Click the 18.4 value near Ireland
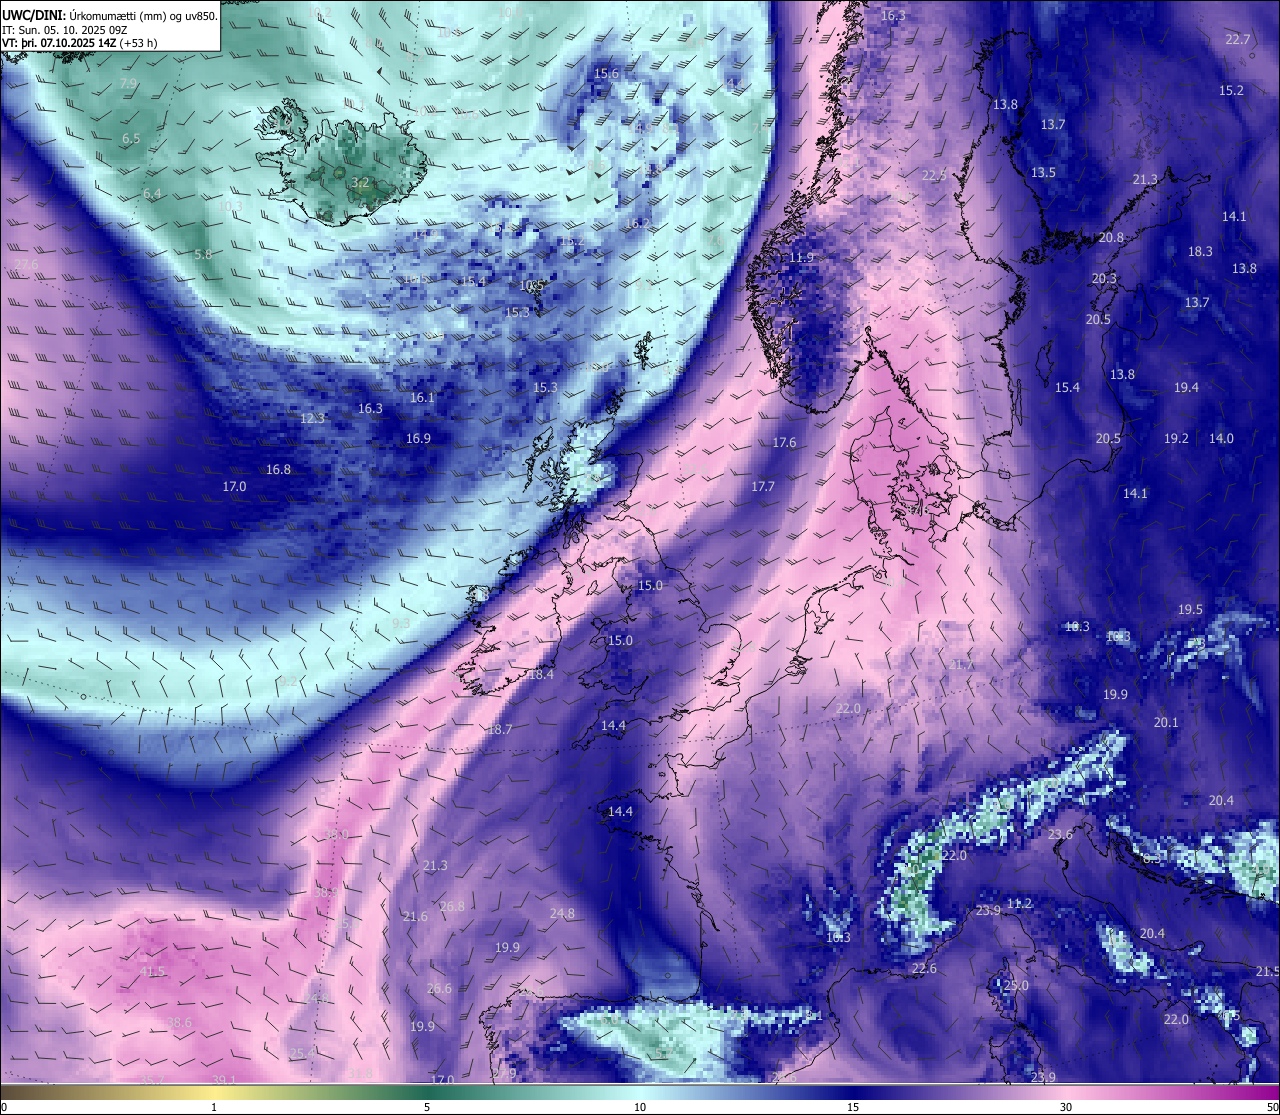Screen dimensions: 1280x1115 pos(541,675)
